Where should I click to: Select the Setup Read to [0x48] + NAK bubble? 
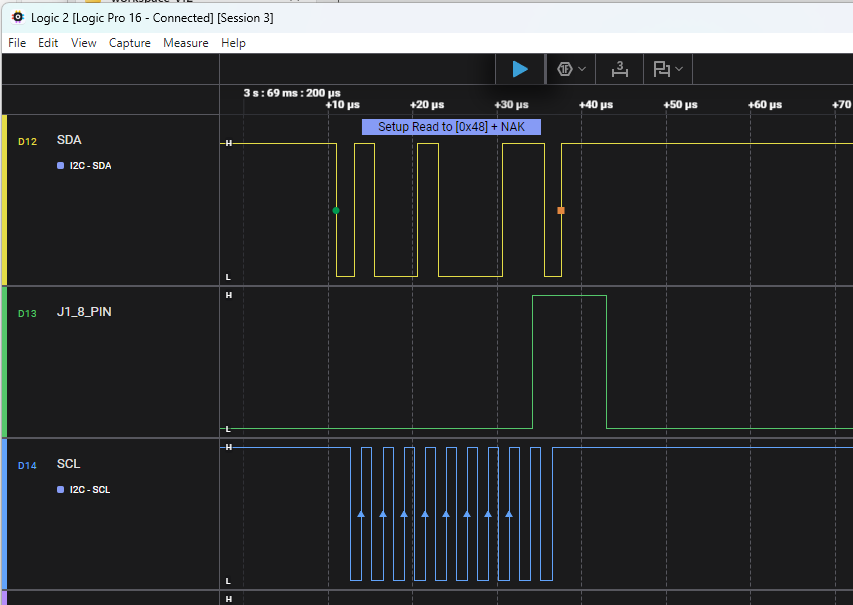pyautogui.click(x=452, y=127)
